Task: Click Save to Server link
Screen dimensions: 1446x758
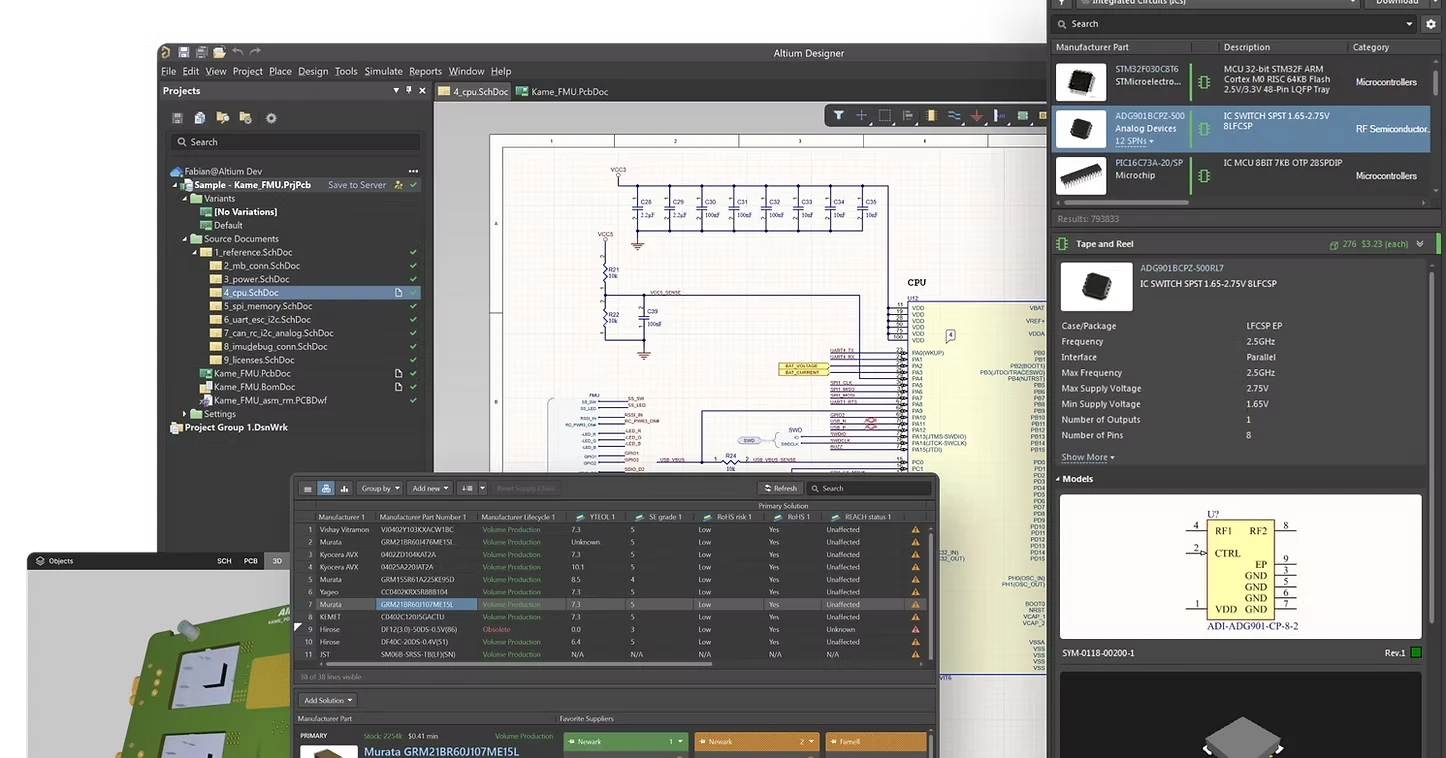Action: (357, 185)
